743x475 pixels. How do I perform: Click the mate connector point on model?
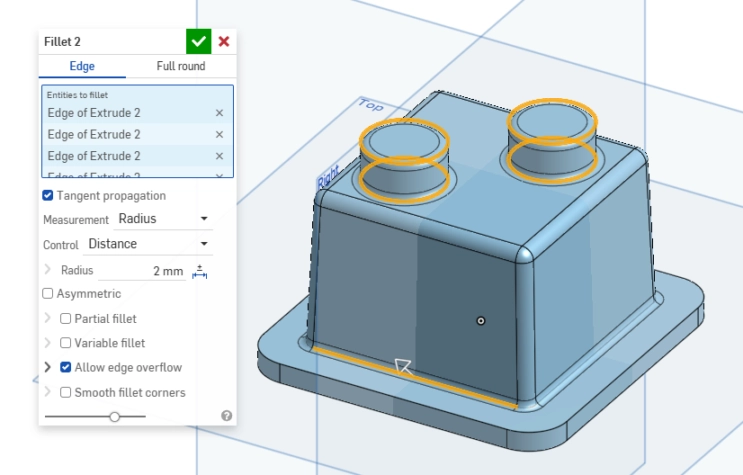tap(480, 321)
